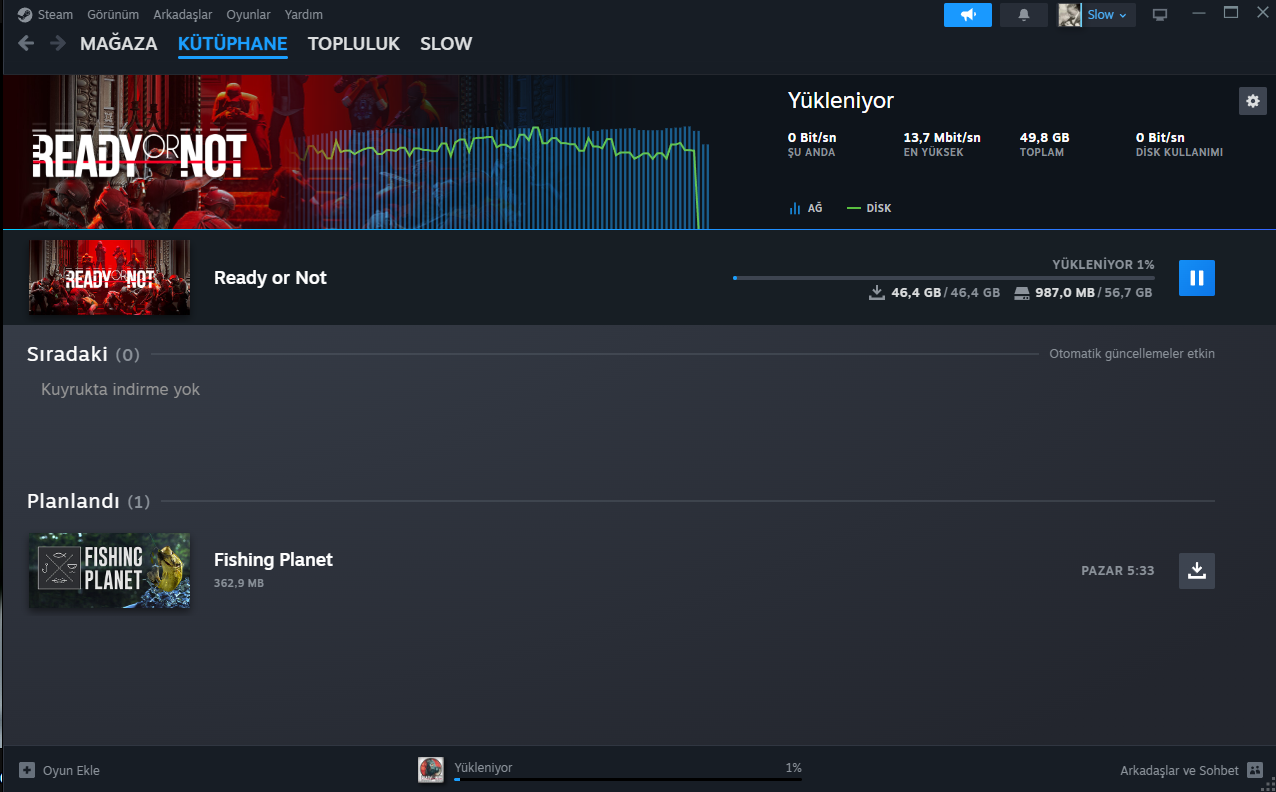This screenshot has height=792, width=1276.
Task: Open the Yardım menu
Action: coord(304,15)
